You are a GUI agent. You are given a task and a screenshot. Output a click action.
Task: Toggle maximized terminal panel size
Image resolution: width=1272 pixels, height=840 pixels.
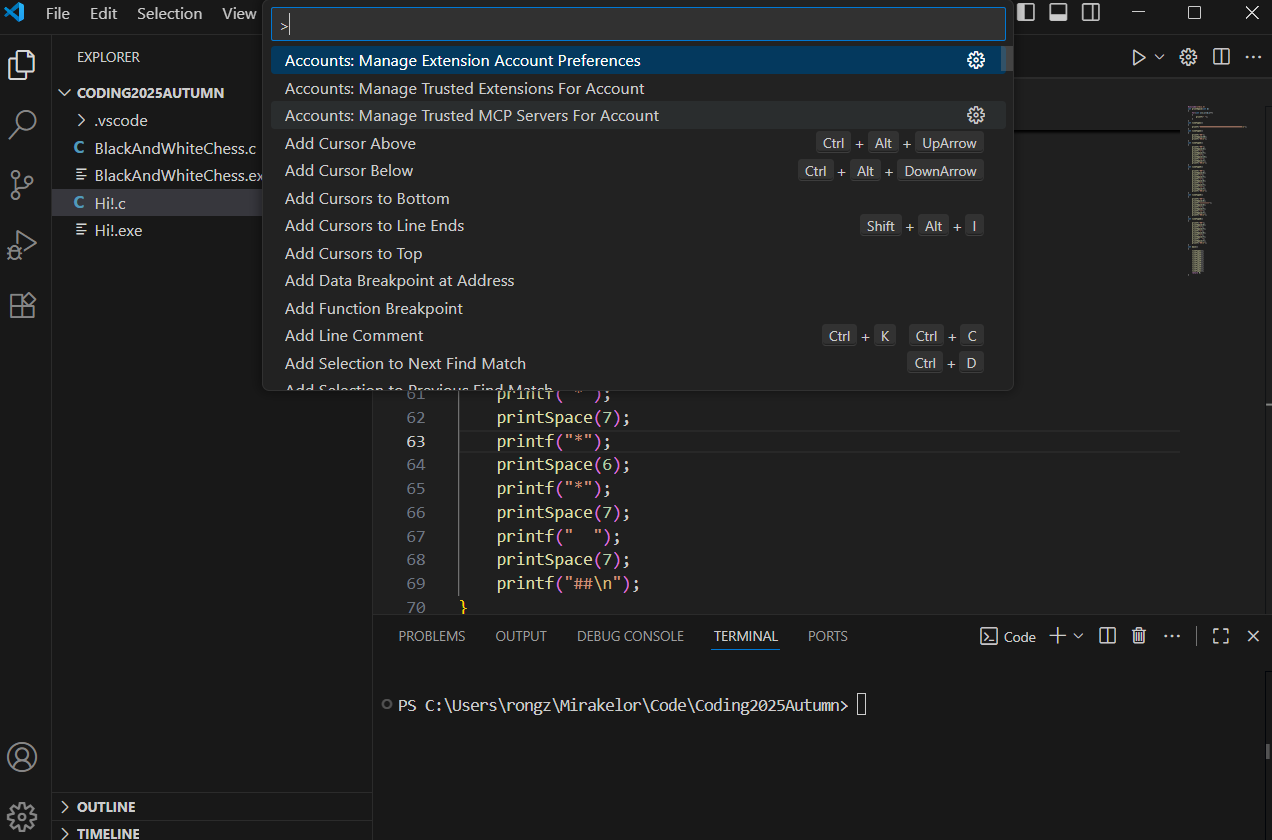click(1220, 636)
